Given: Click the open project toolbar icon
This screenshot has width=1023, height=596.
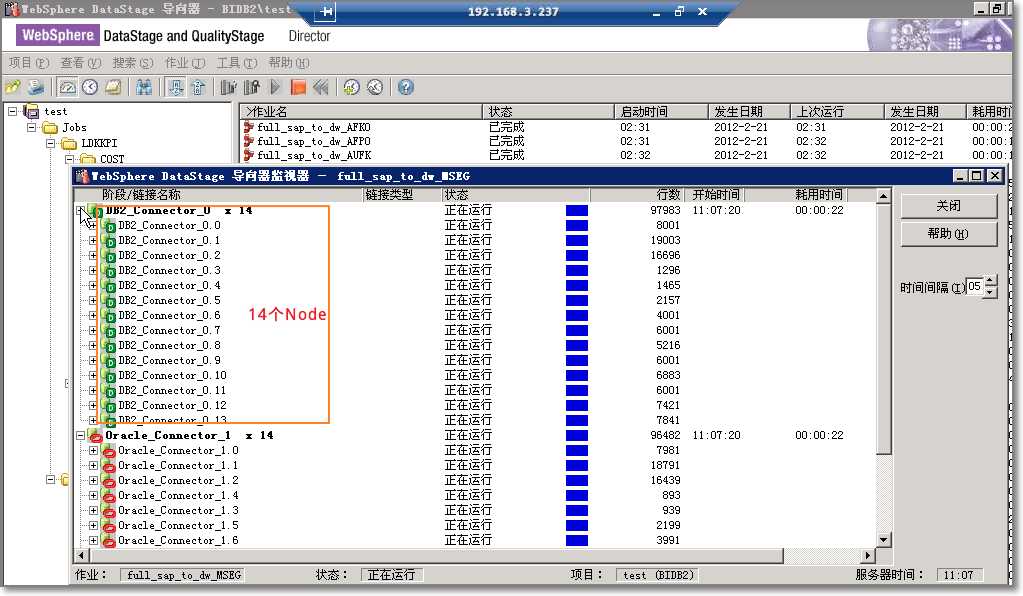Looking at the screenshot, I should [x=12, y=87].
